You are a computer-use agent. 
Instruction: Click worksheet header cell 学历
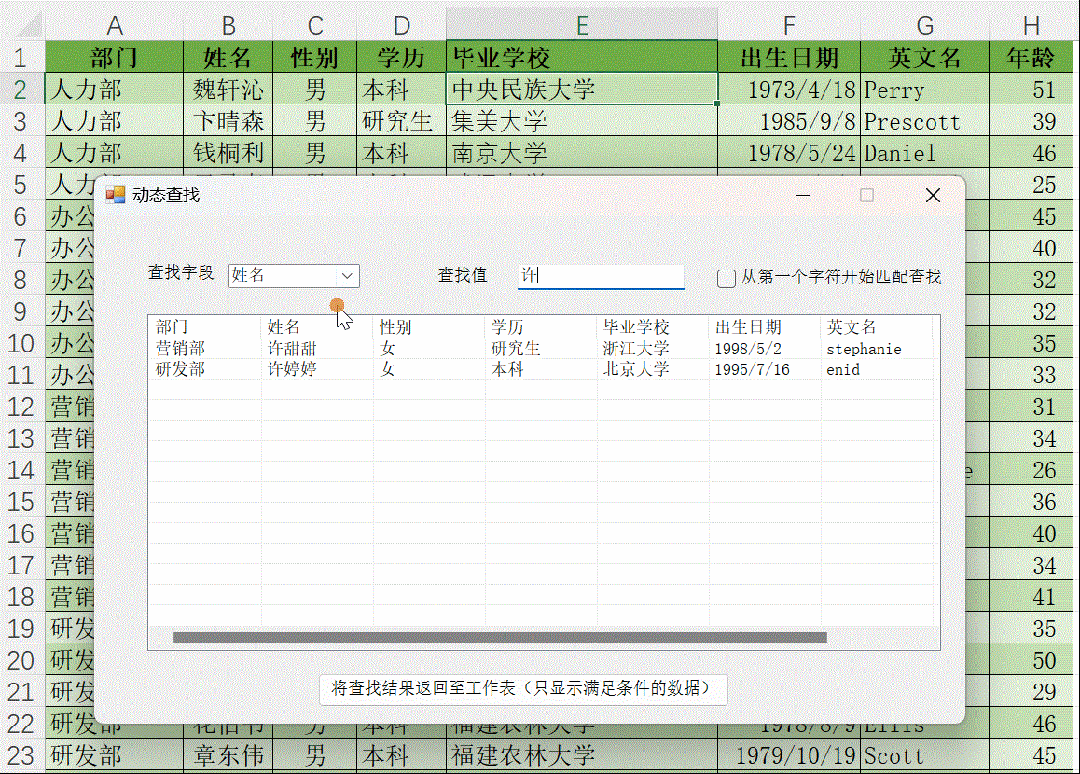tap(402, 58)
